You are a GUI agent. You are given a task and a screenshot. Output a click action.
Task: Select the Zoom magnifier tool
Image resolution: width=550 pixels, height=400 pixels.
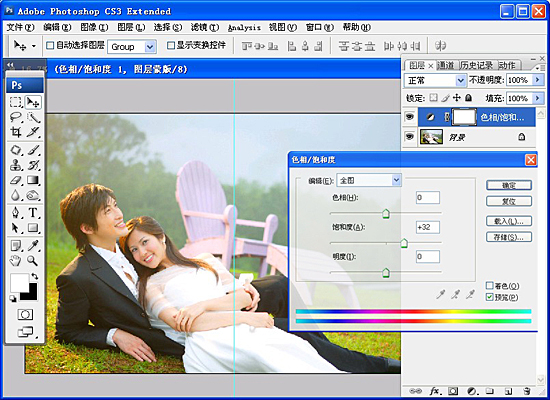(33, 261)
